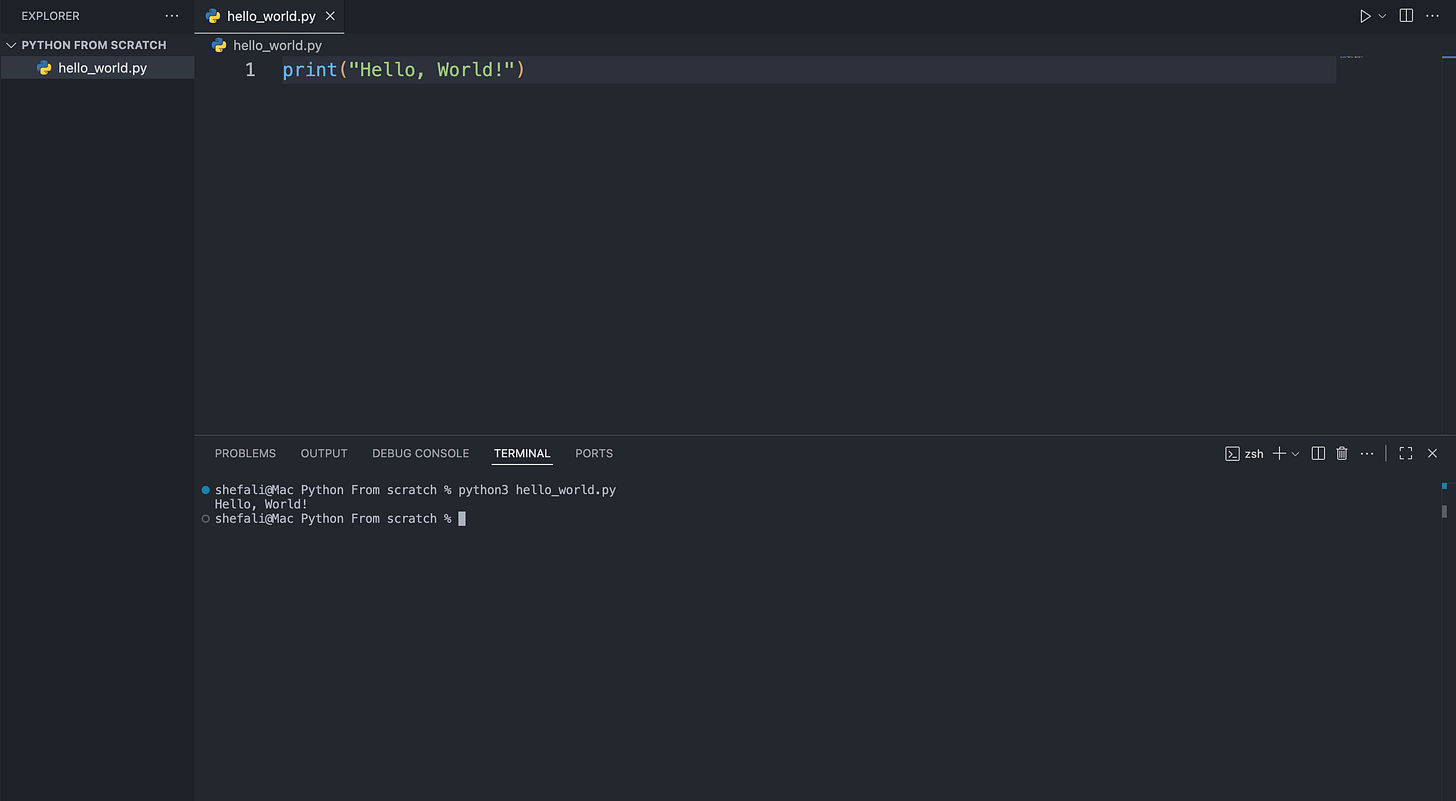Open run options dropdown beside play button
This screenshot has height=801, width=1456.
click(x=1383, y=16)
